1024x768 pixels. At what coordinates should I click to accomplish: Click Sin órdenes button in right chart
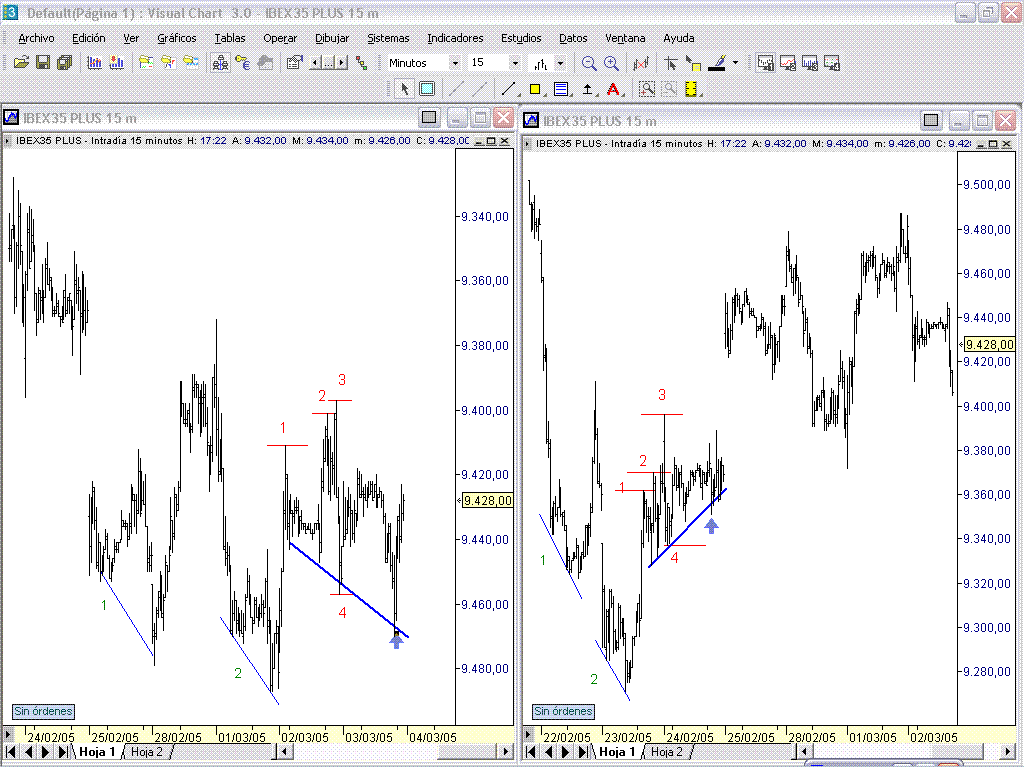[x=563, y=711]
